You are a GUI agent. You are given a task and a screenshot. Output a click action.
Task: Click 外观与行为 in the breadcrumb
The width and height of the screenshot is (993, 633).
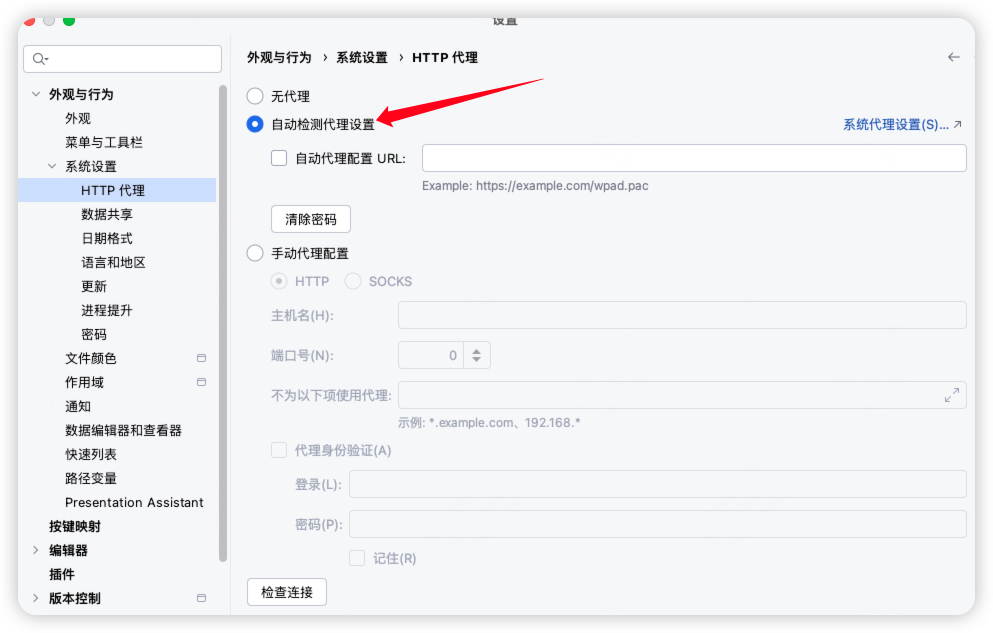point(279,58)
